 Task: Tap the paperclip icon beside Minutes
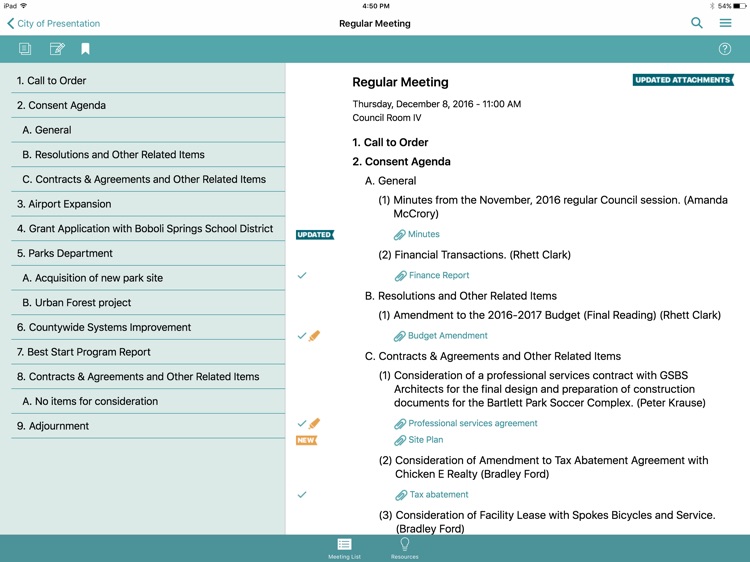coord(399,234)
